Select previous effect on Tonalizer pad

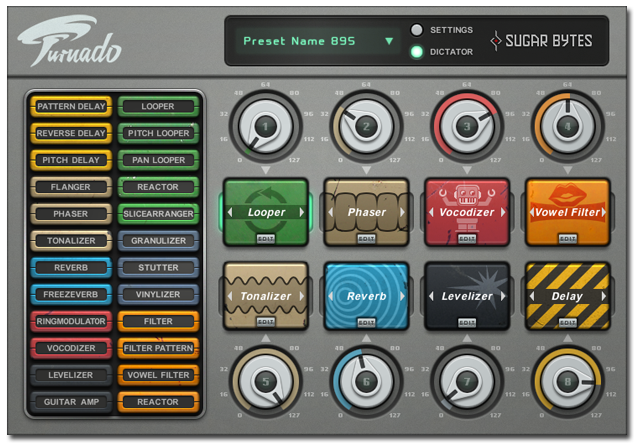tap(230, 296)
